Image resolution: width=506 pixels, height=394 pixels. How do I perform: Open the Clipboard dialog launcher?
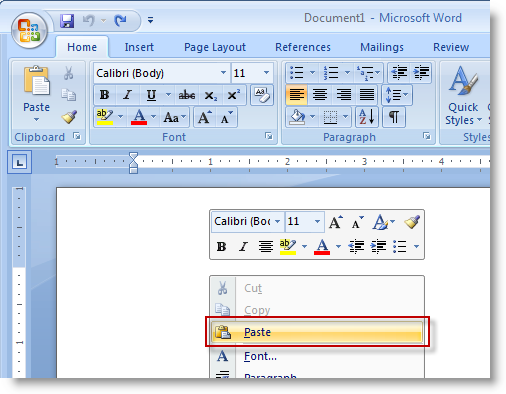77,136
